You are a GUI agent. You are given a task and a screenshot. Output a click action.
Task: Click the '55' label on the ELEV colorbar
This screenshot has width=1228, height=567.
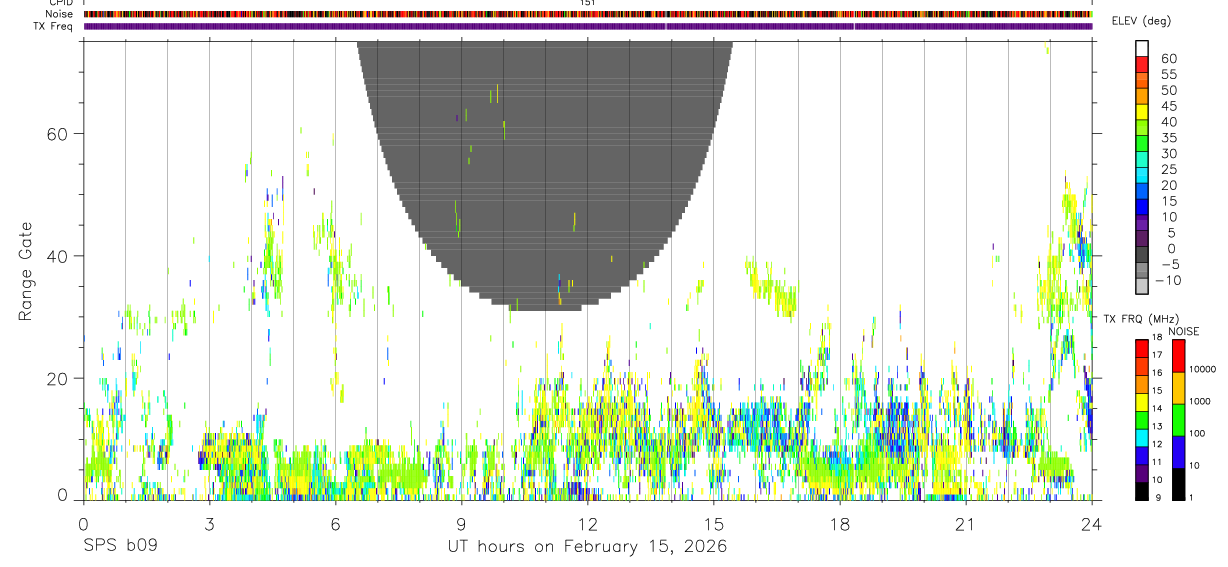tap(1168, 75)
